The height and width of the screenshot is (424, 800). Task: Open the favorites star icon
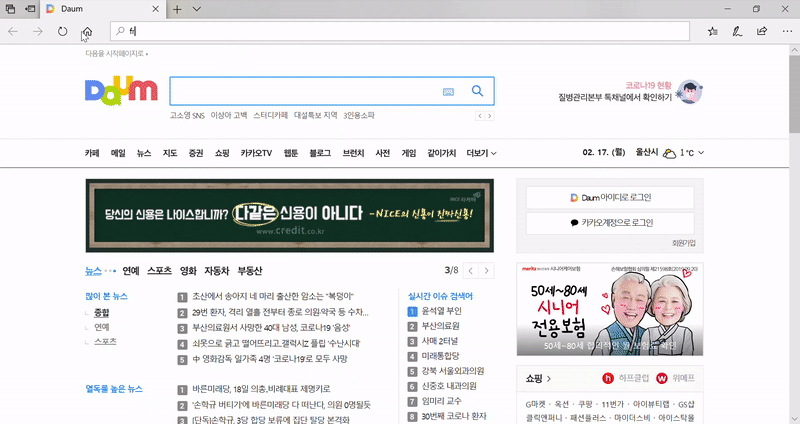(x=713, y=32)
